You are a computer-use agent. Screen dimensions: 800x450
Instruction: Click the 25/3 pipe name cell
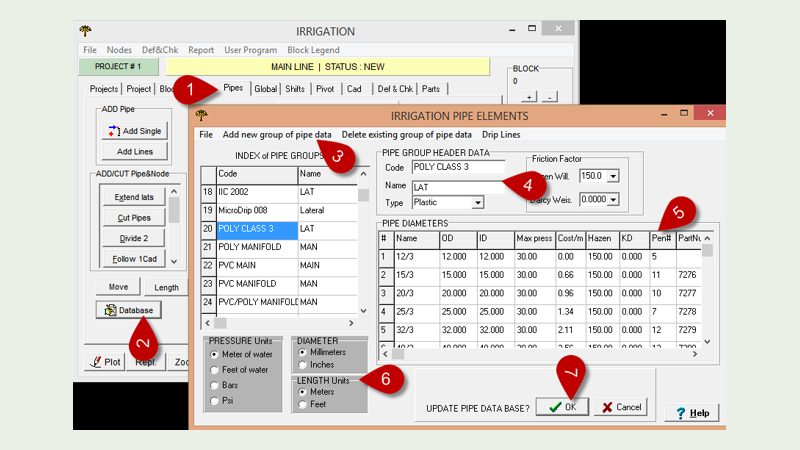pos(416,311)
